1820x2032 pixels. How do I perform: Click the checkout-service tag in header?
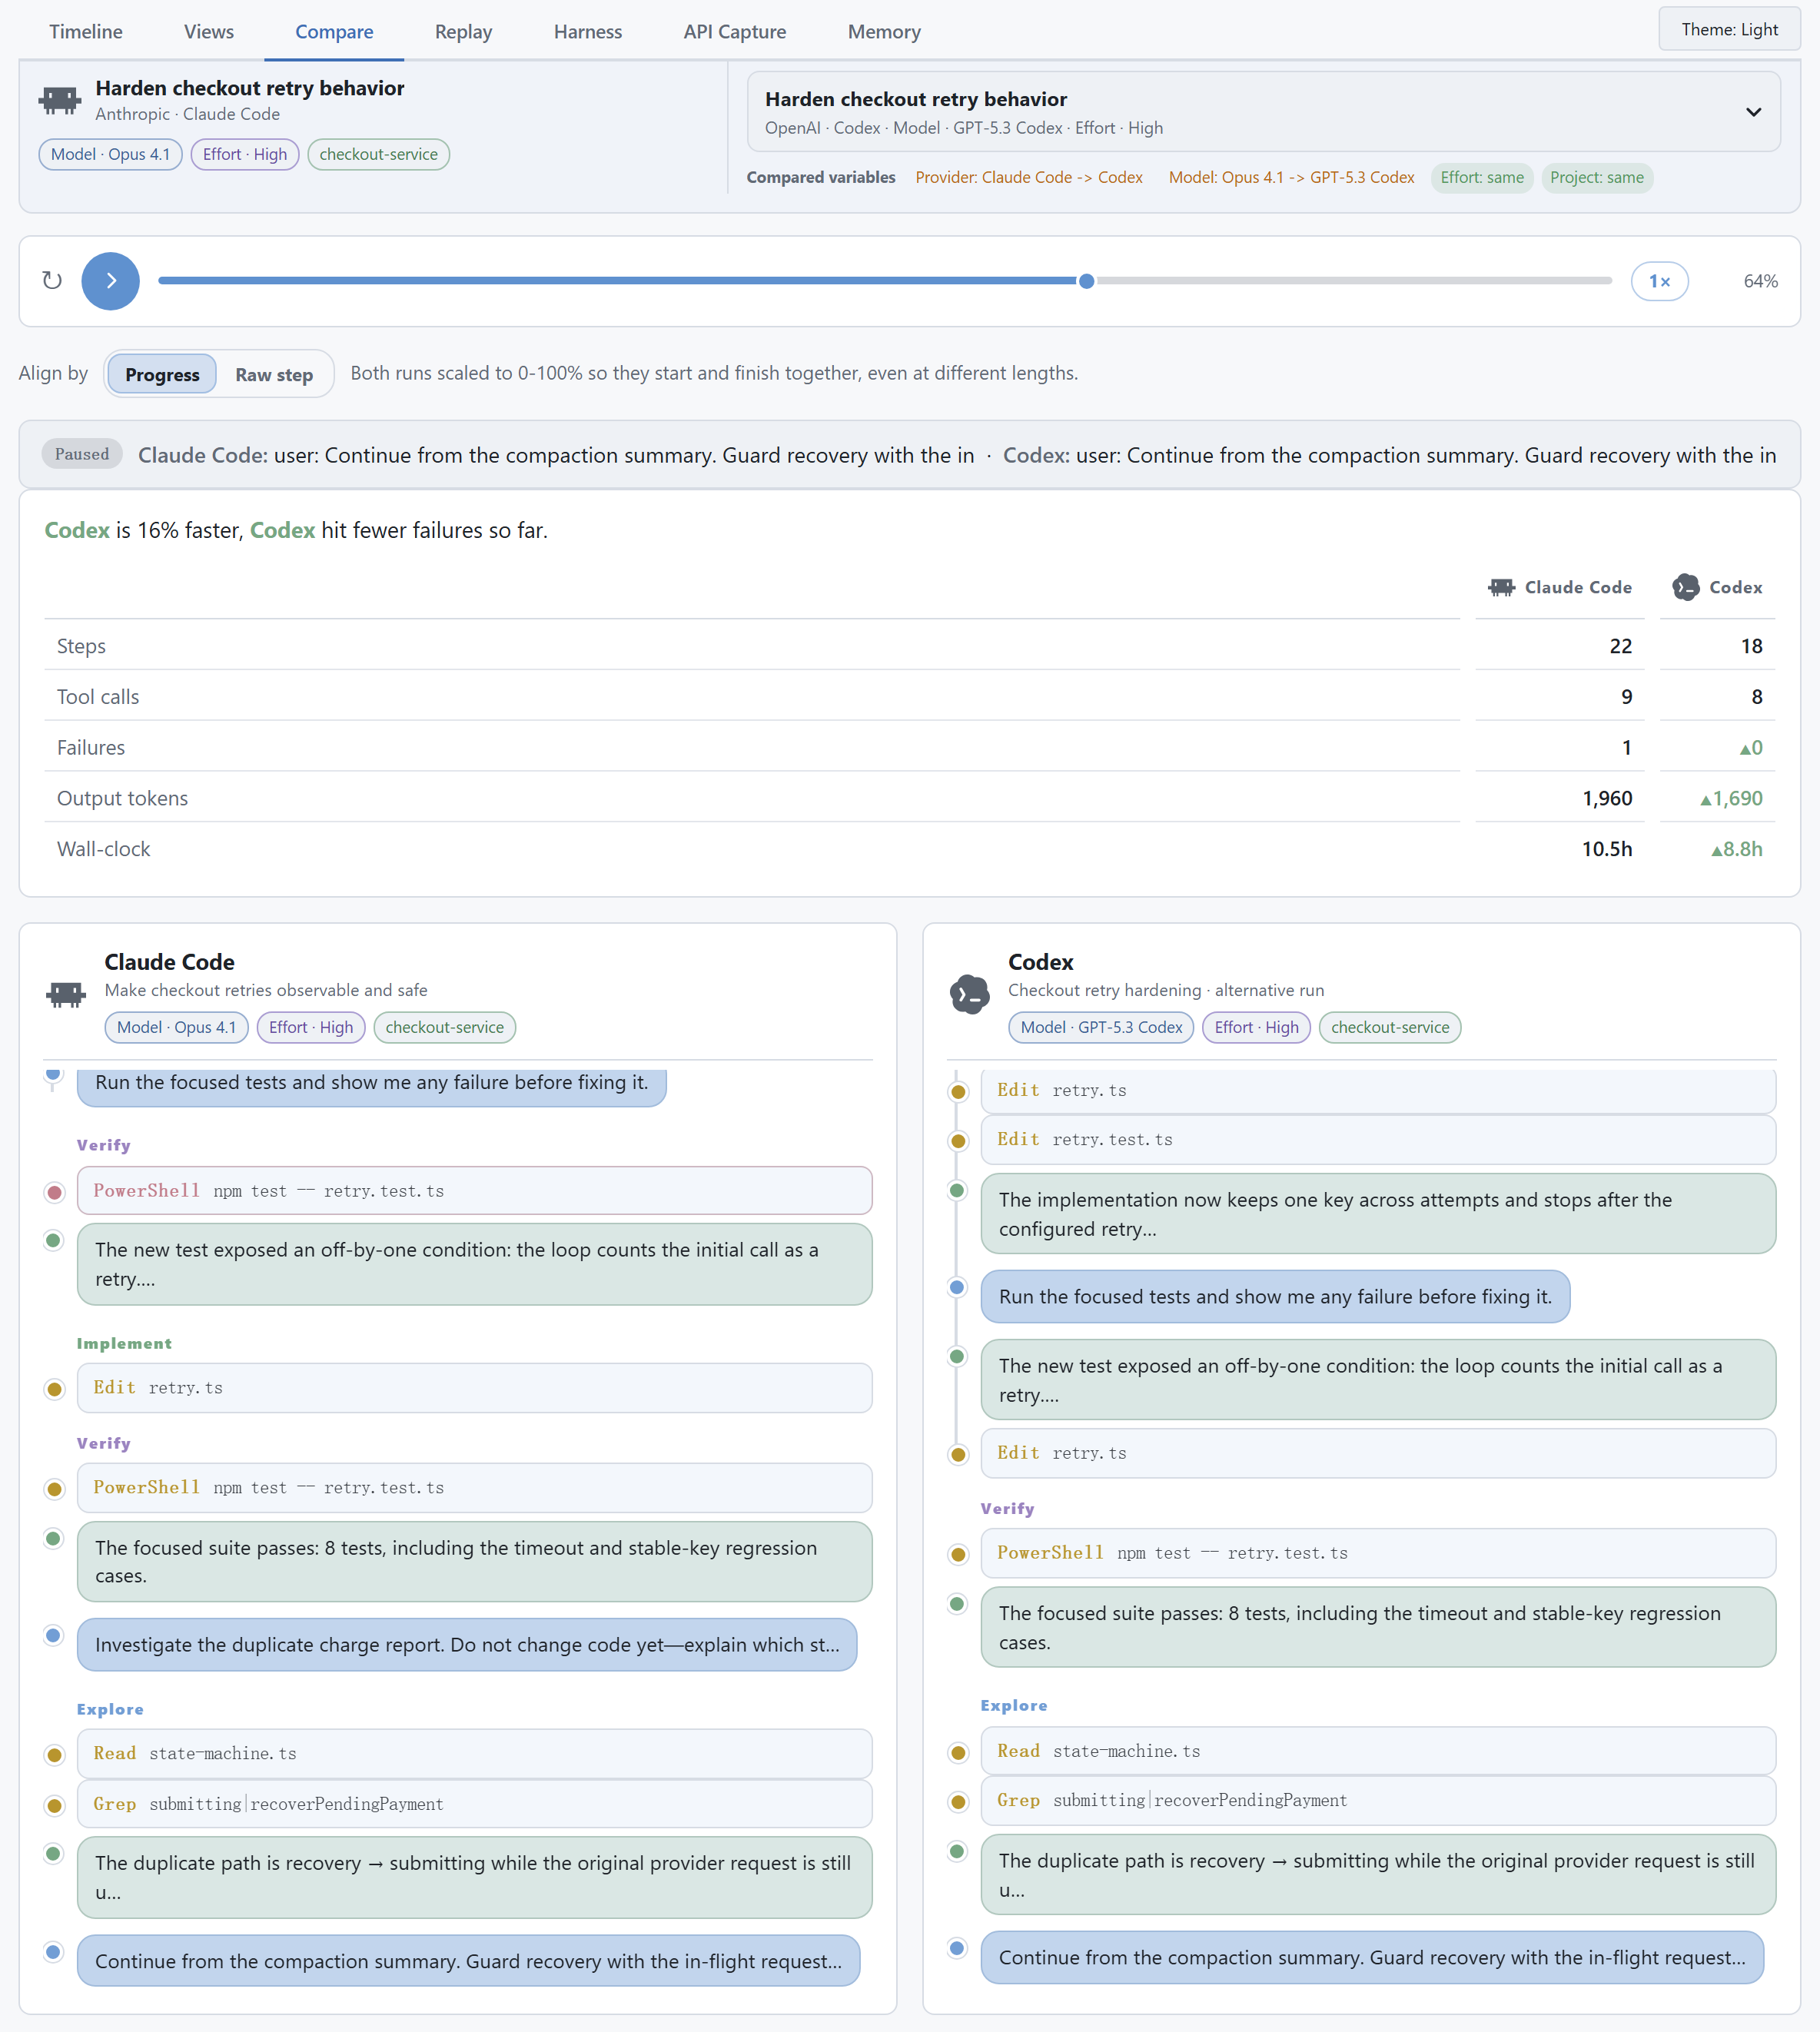pyautogui.click(x=378, y=154)
